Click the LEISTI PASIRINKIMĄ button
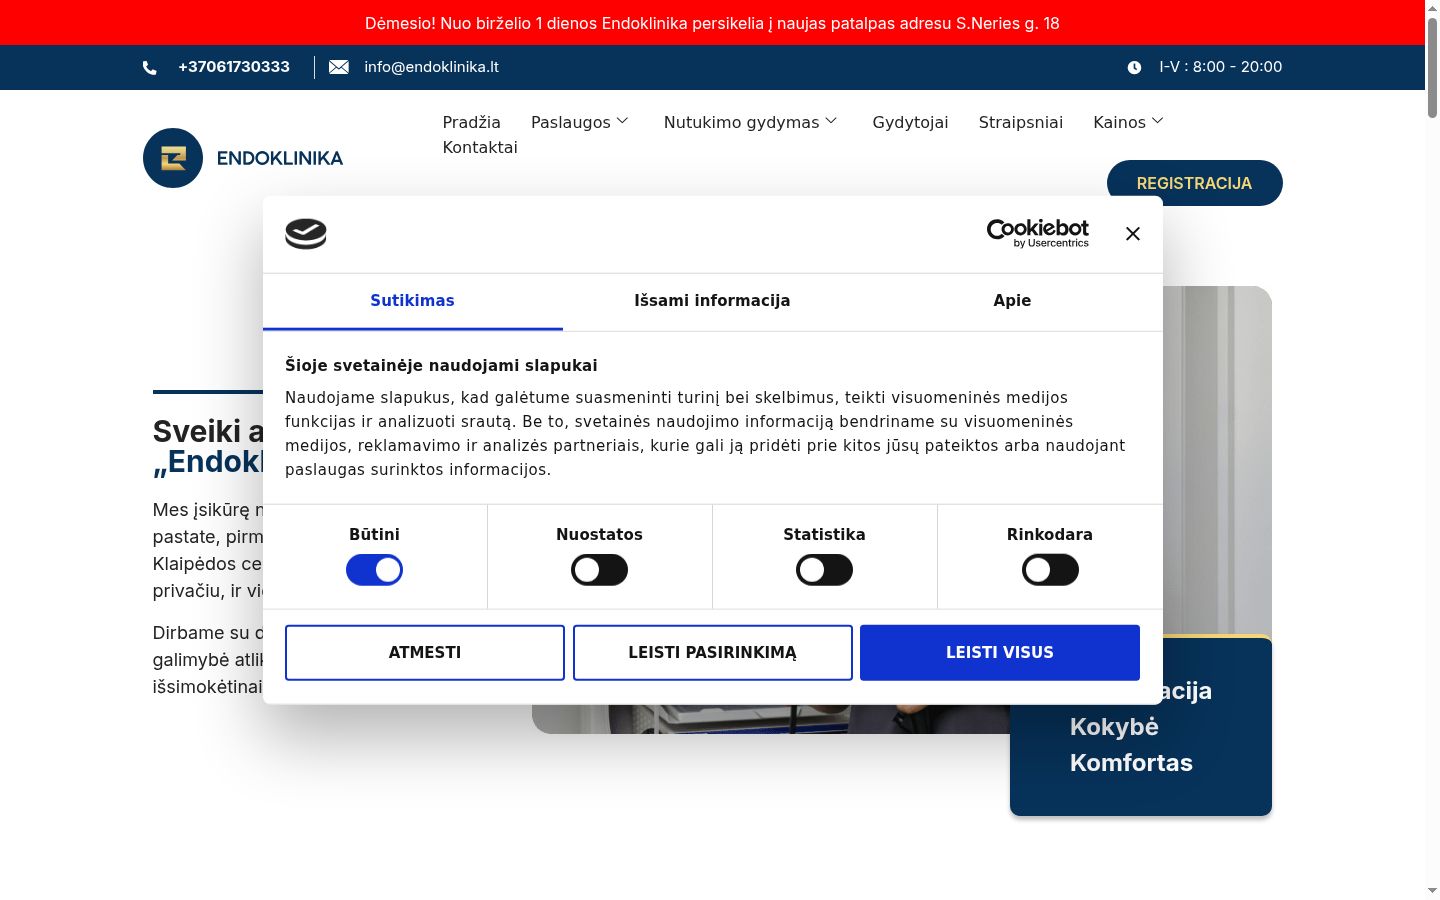The height and width of the screenshot is (900, 1440). click(713, 652)
